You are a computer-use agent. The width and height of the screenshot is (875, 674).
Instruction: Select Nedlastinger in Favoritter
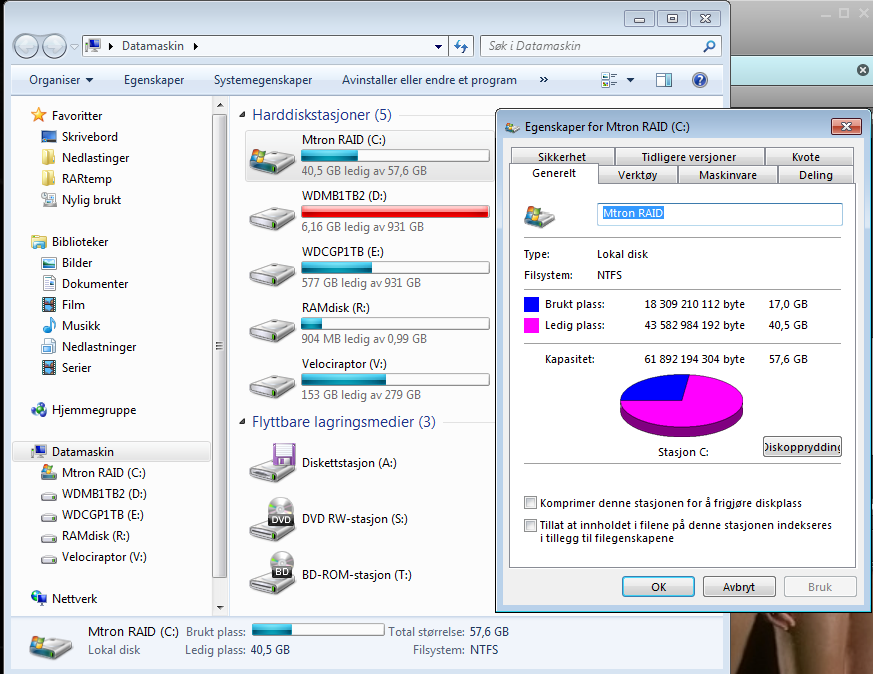pyautogui.click(x=95, y=158)
